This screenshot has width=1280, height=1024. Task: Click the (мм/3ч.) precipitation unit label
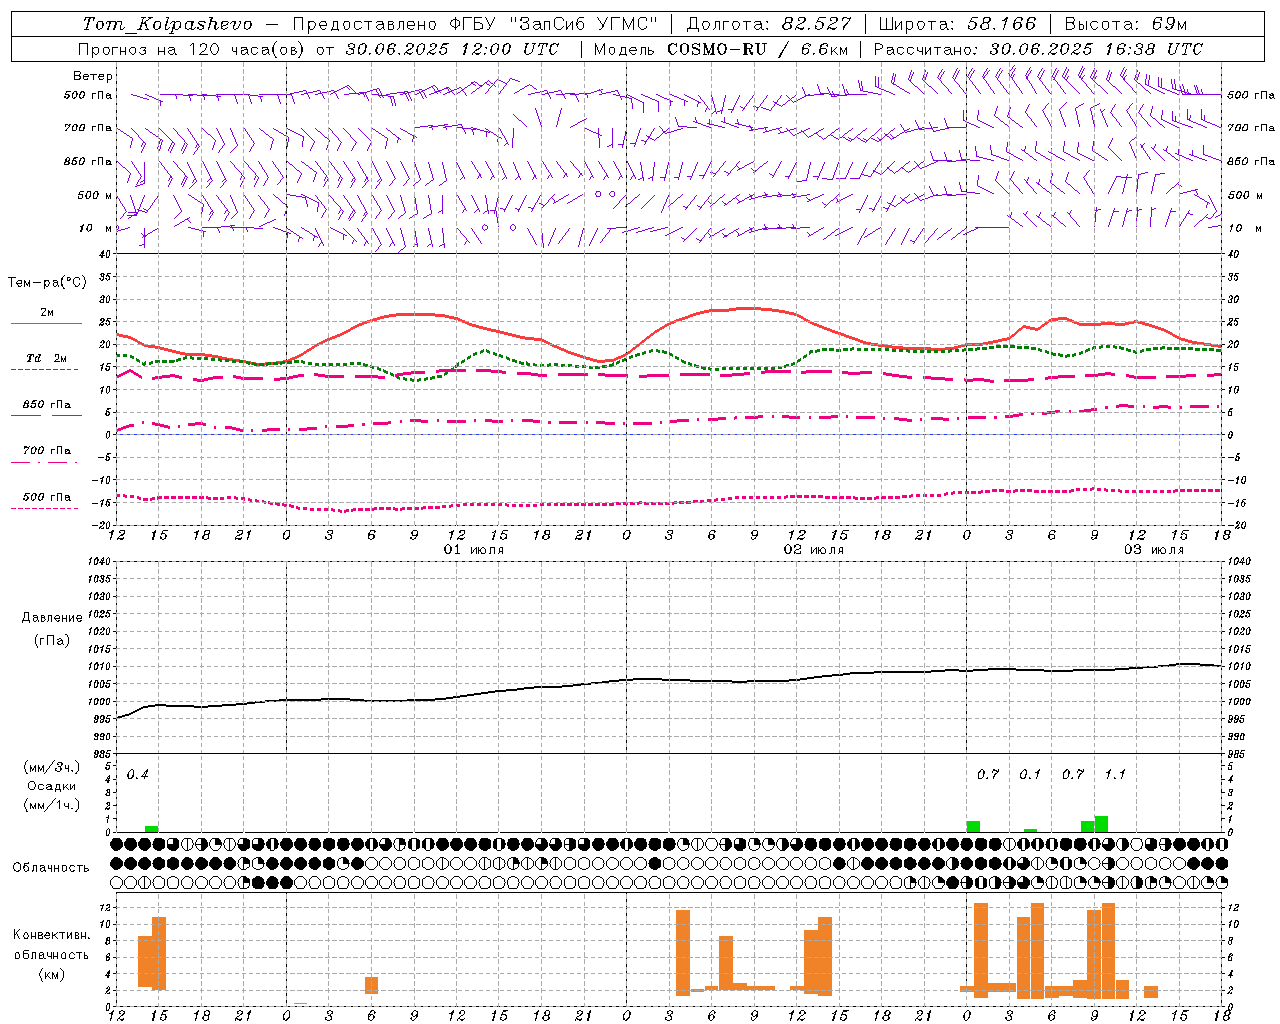[x=52, y=767]
